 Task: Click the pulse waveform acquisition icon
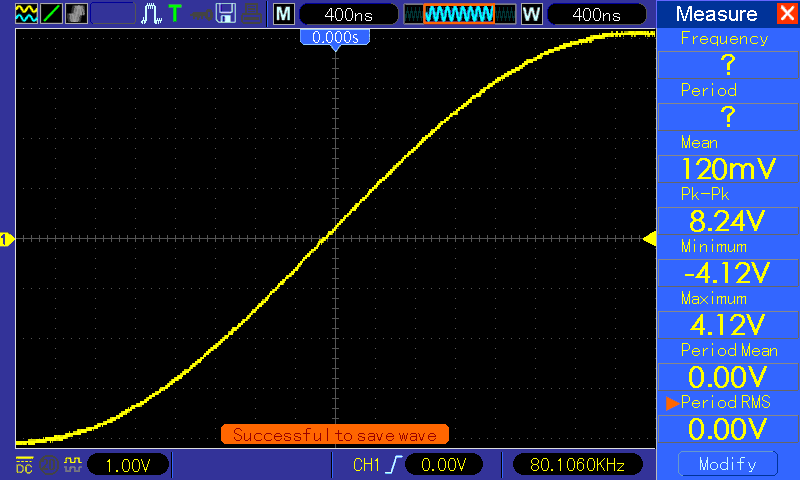151,13
